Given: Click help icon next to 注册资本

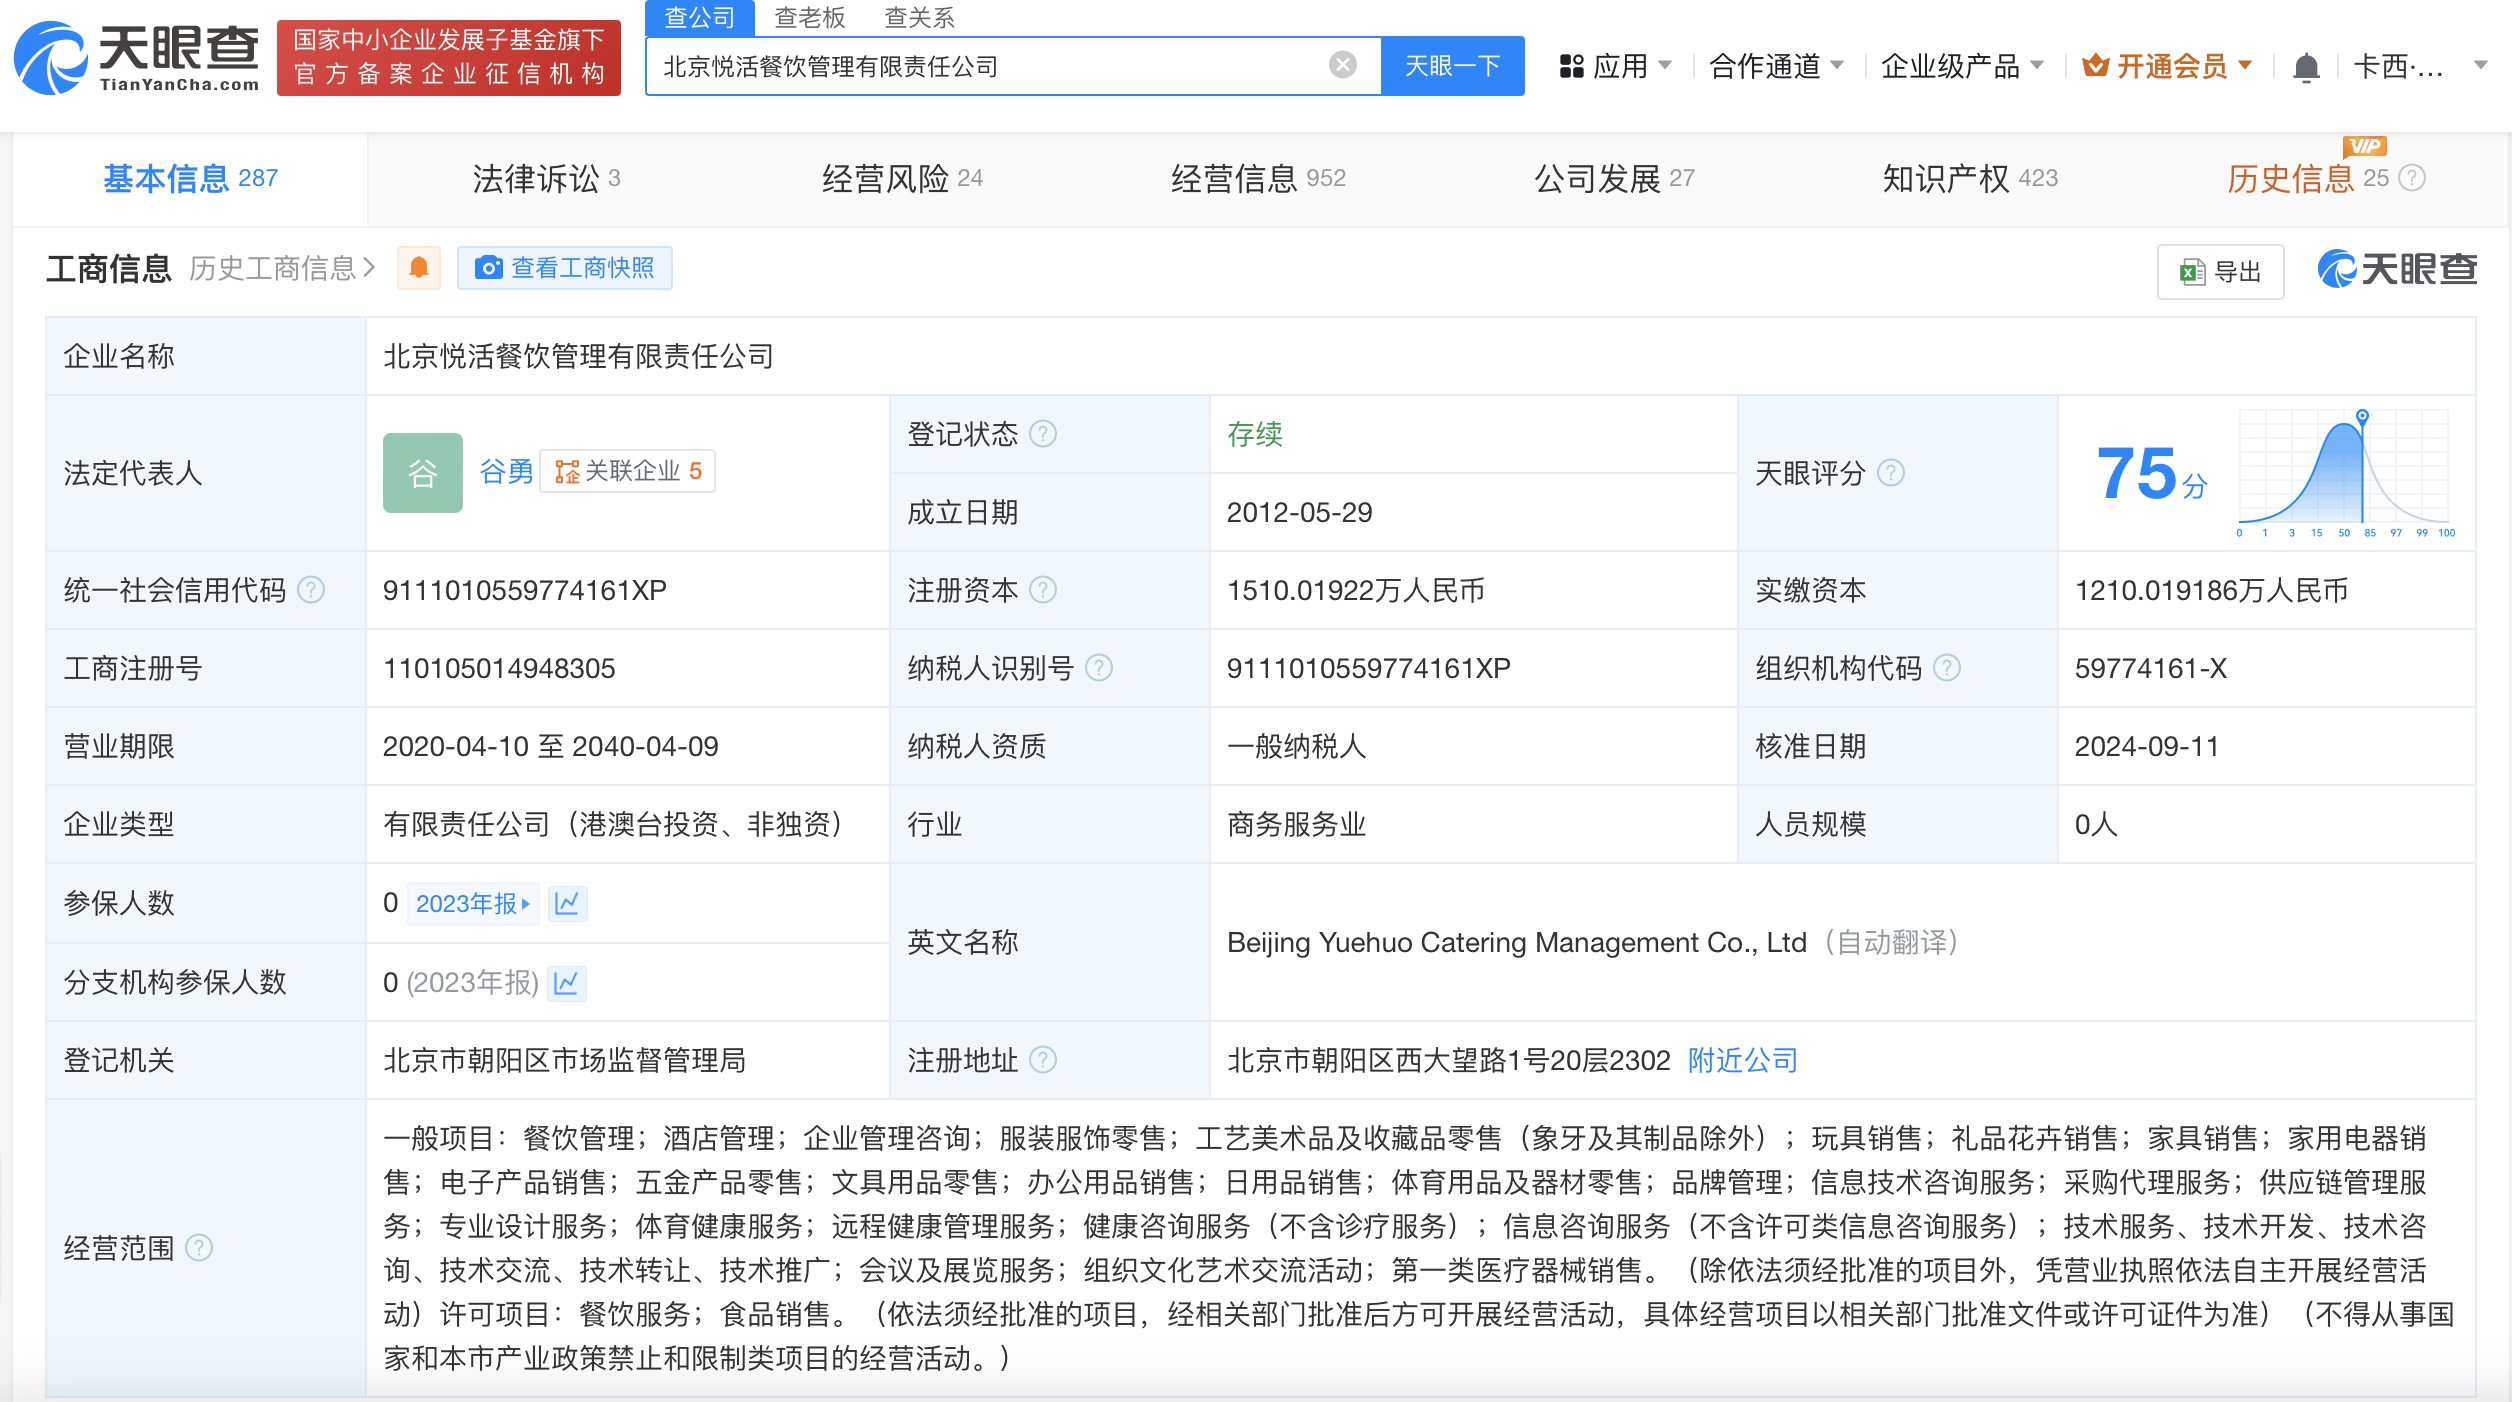Looking at the screenshot, I should (1042, 590).
